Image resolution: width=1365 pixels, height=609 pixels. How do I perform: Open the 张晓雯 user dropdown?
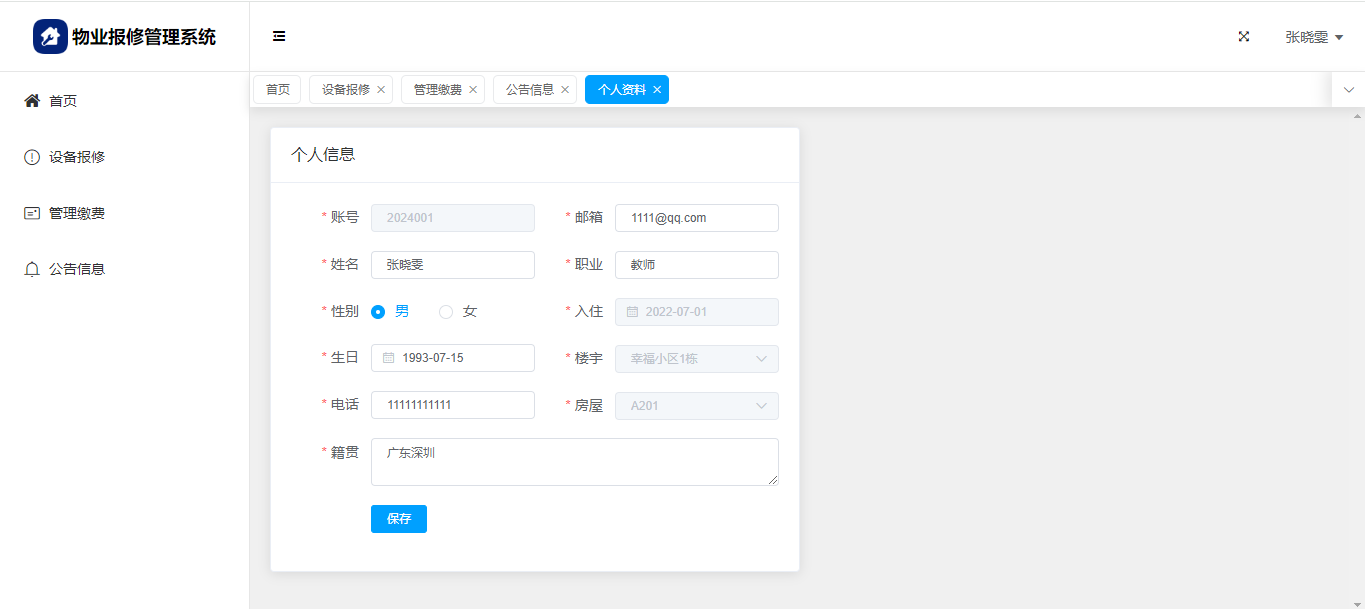pyautogui.click(x=1313, y=37)
